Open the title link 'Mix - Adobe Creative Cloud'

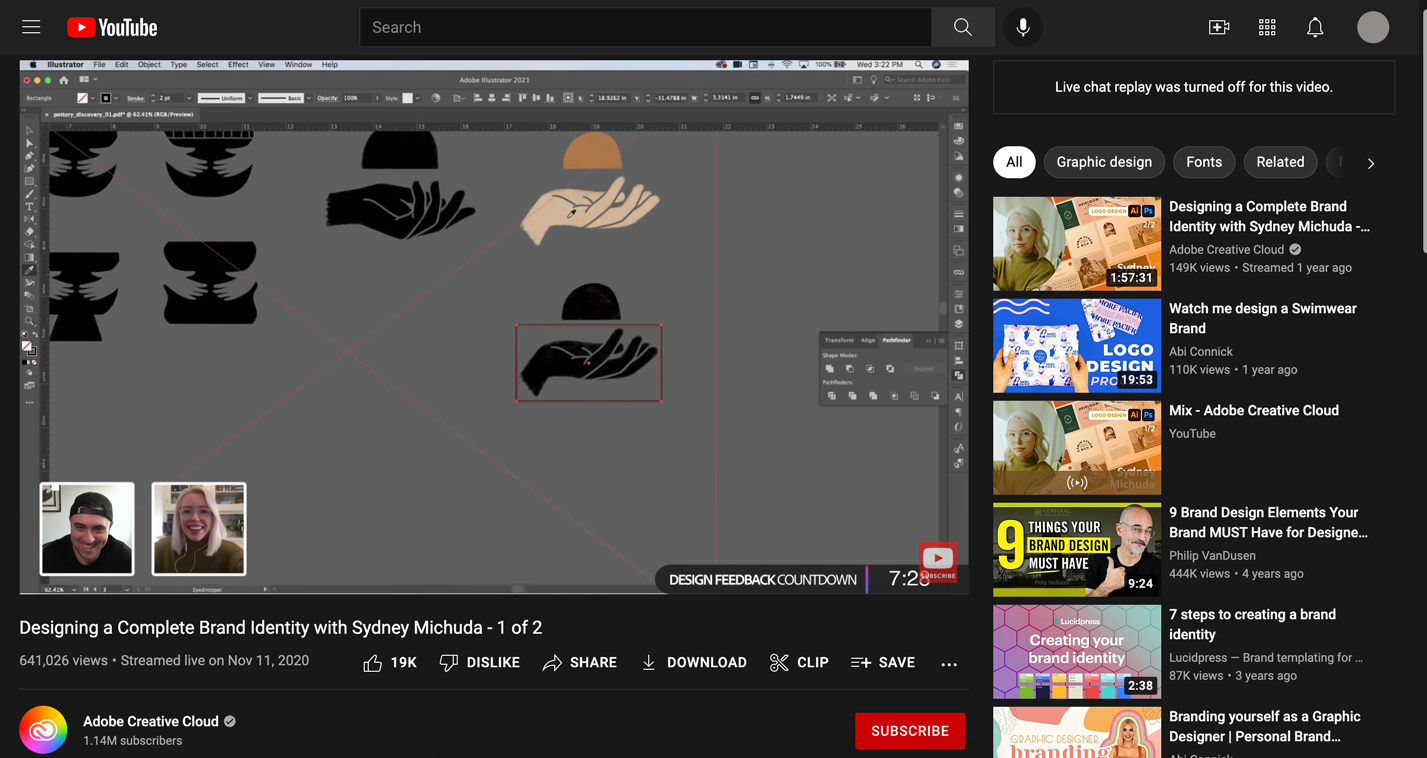(x=1254, y=410)
